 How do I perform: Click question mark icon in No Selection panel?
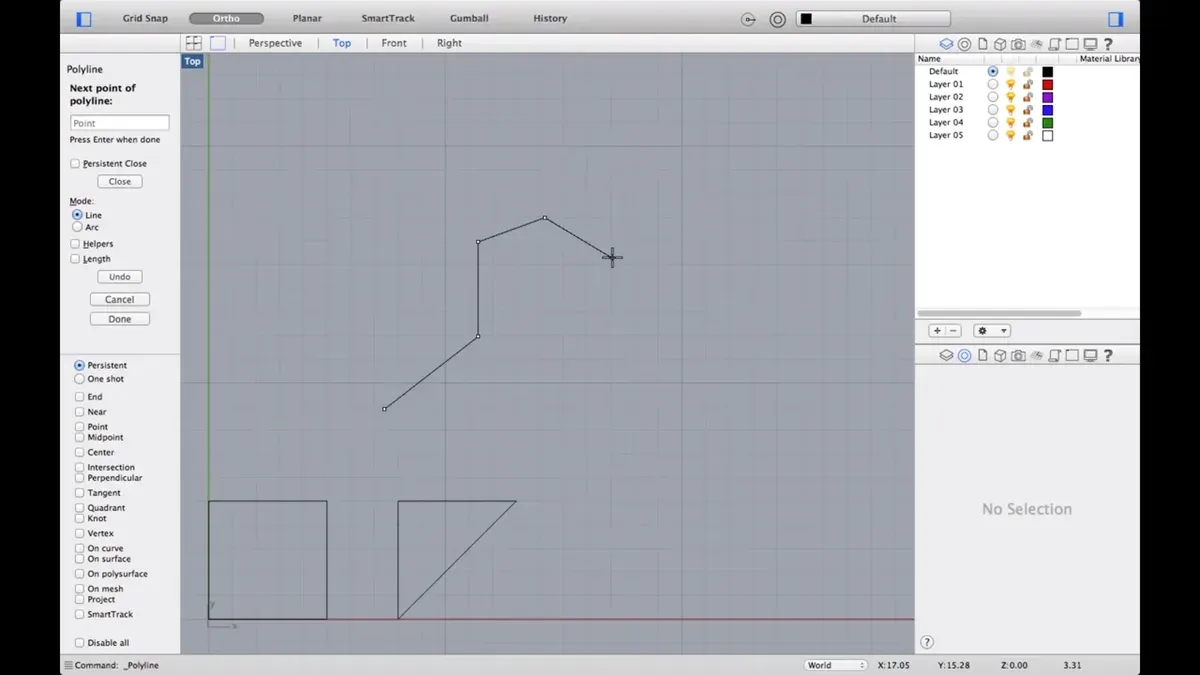pos(1108,355)
